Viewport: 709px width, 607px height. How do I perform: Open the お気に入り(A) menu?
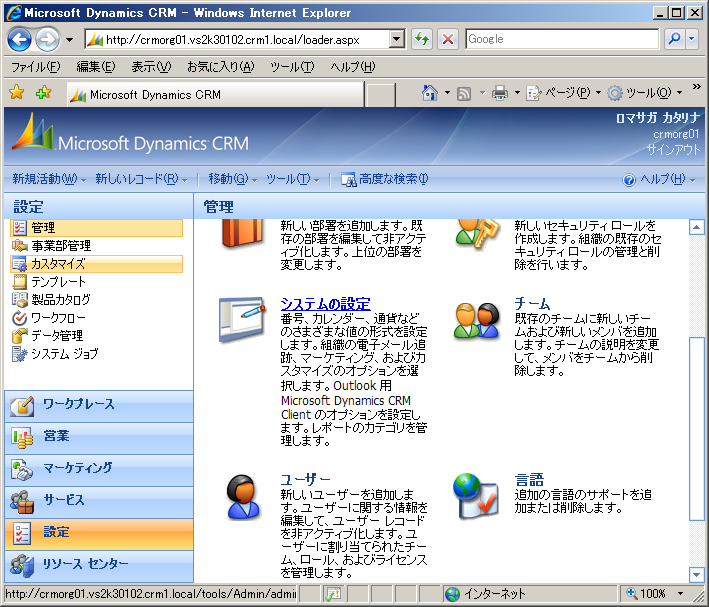click(x=221, y=67)
